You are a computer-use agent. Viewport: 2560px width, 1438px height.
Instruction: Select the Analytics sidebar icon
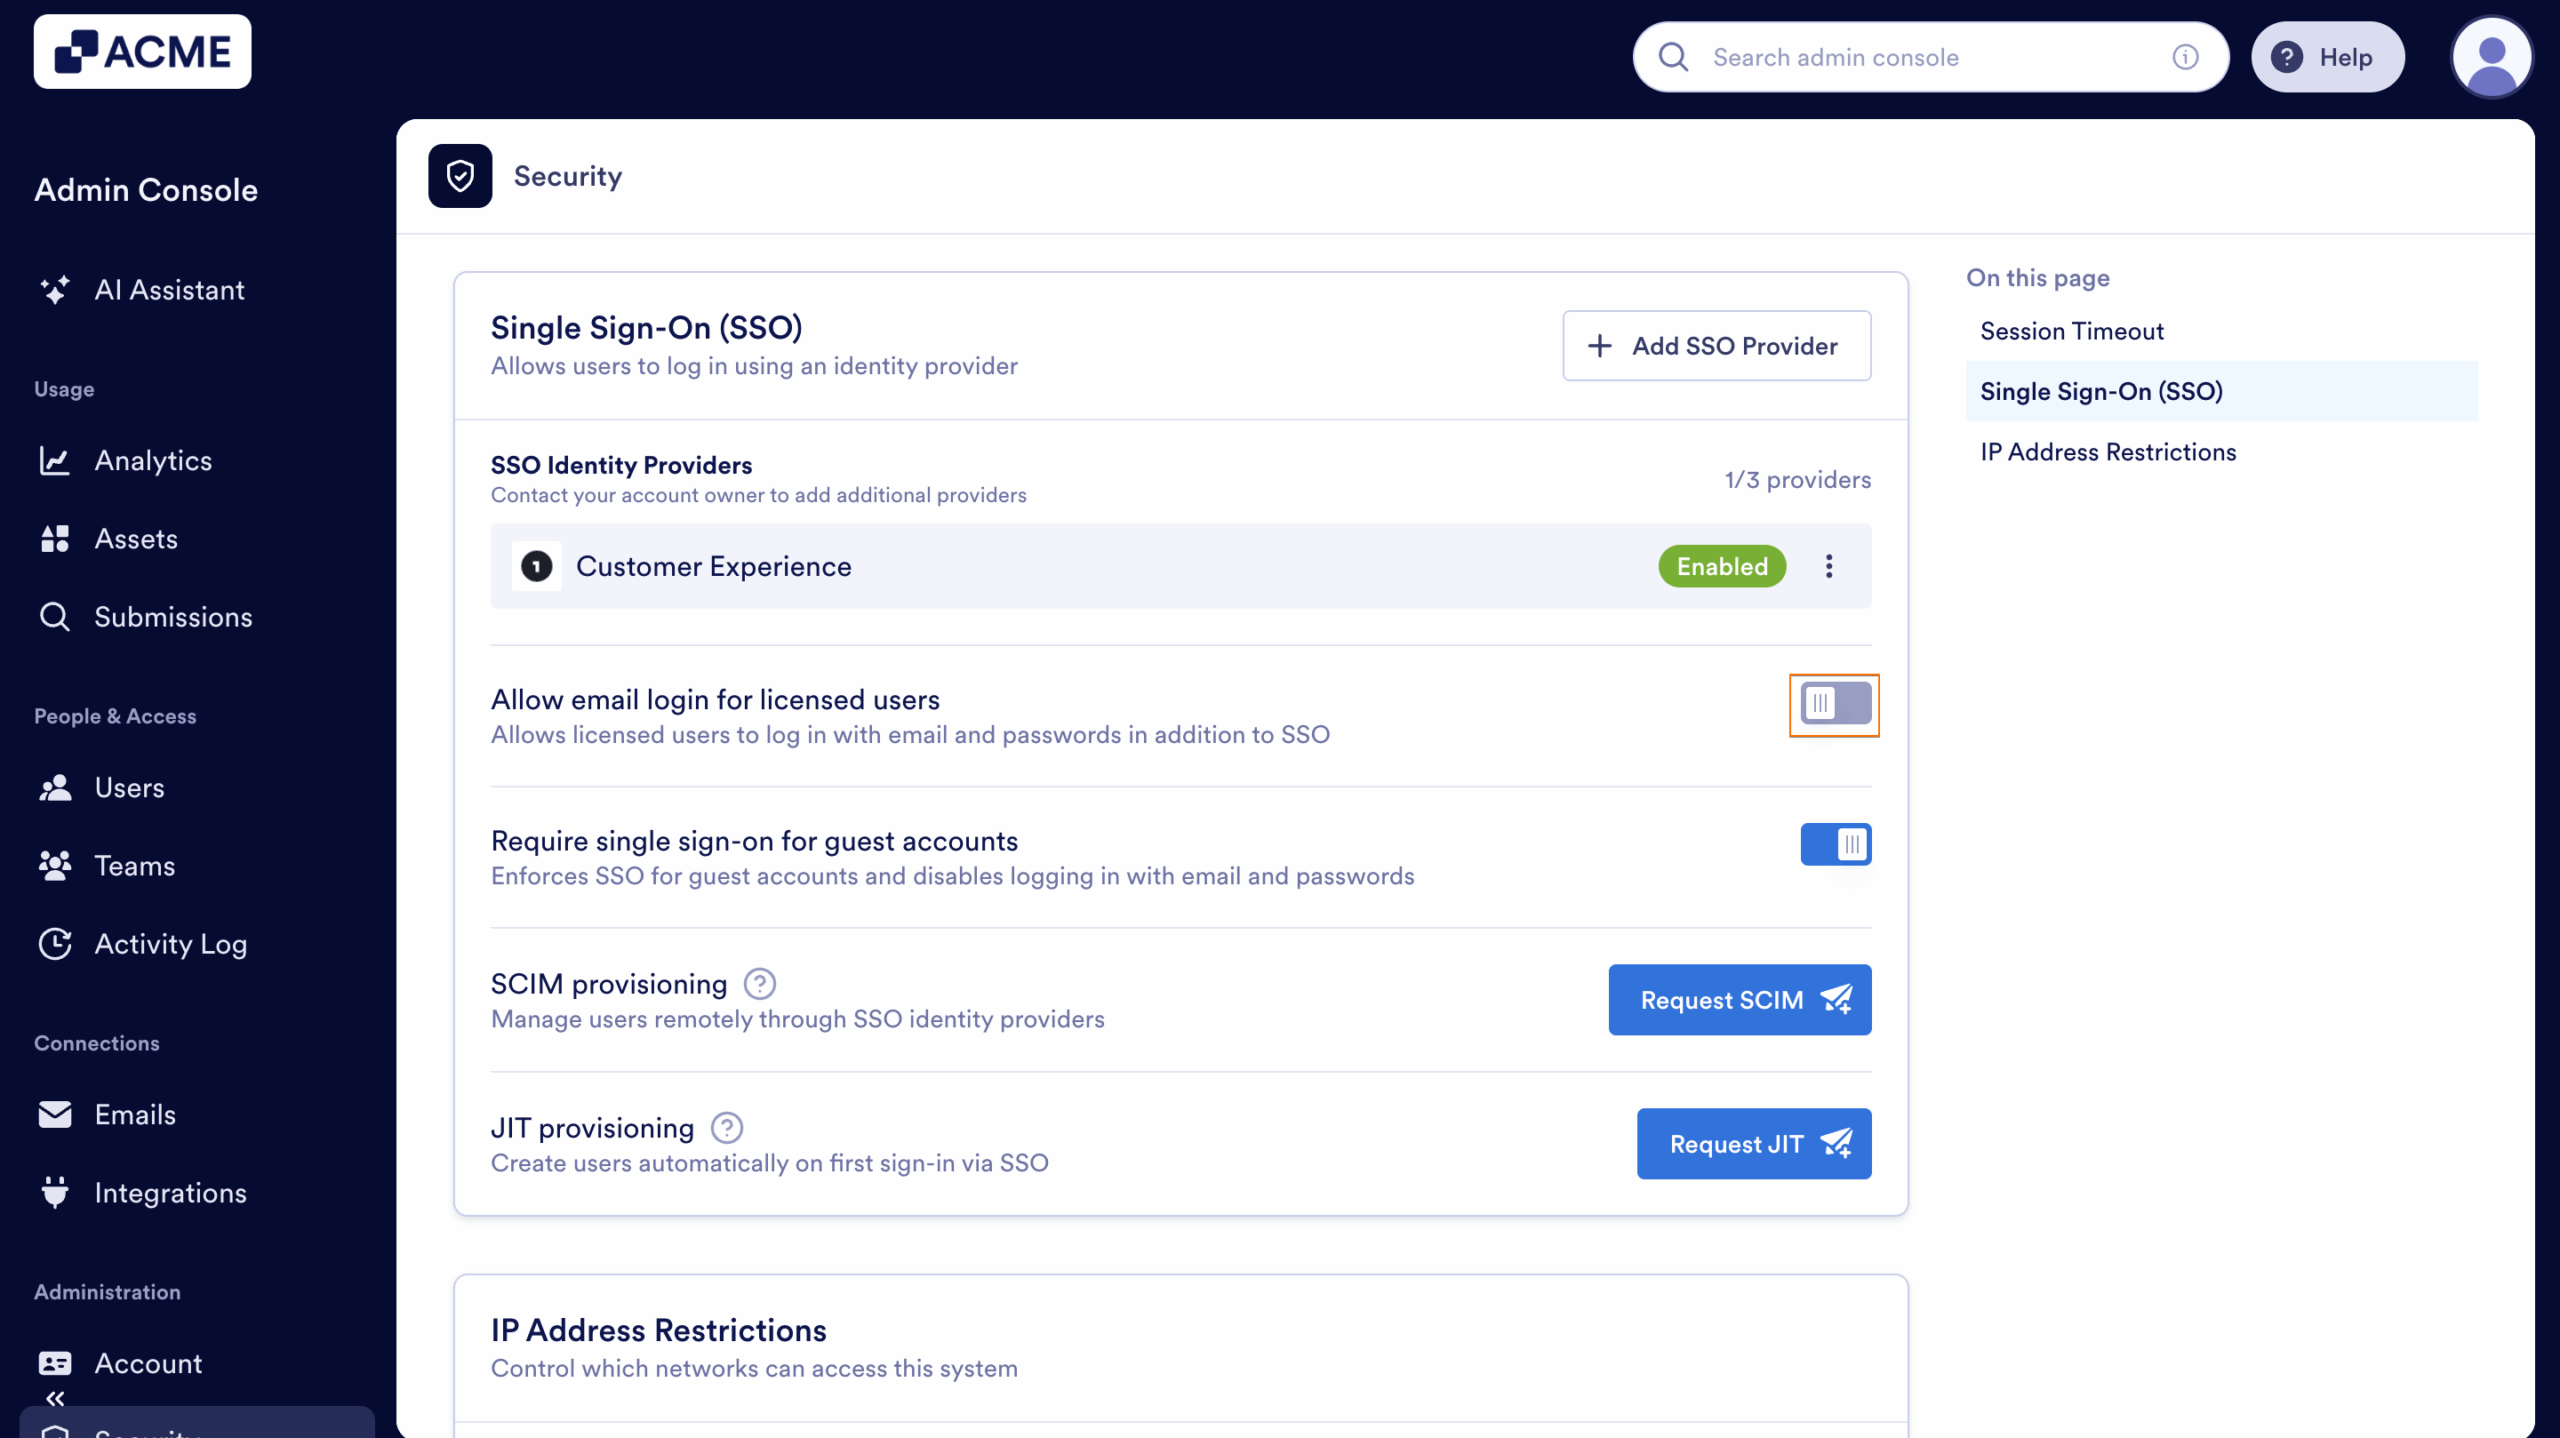pyautogui.click(x=55, y=461)
